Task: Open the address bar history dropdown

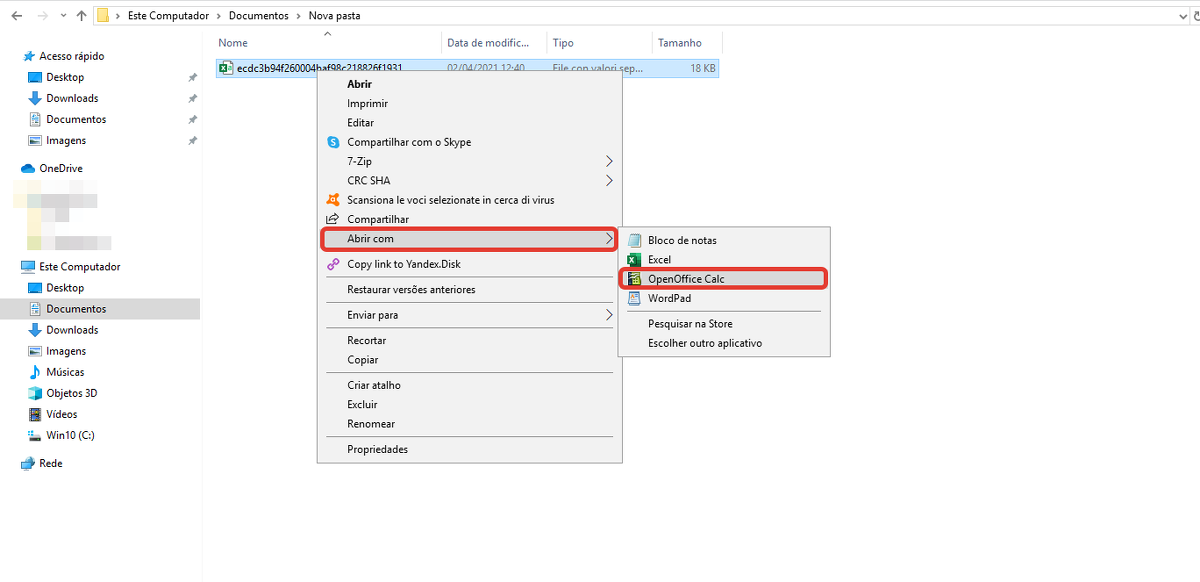Action: pyautogui.click(x=1176, y=16)
